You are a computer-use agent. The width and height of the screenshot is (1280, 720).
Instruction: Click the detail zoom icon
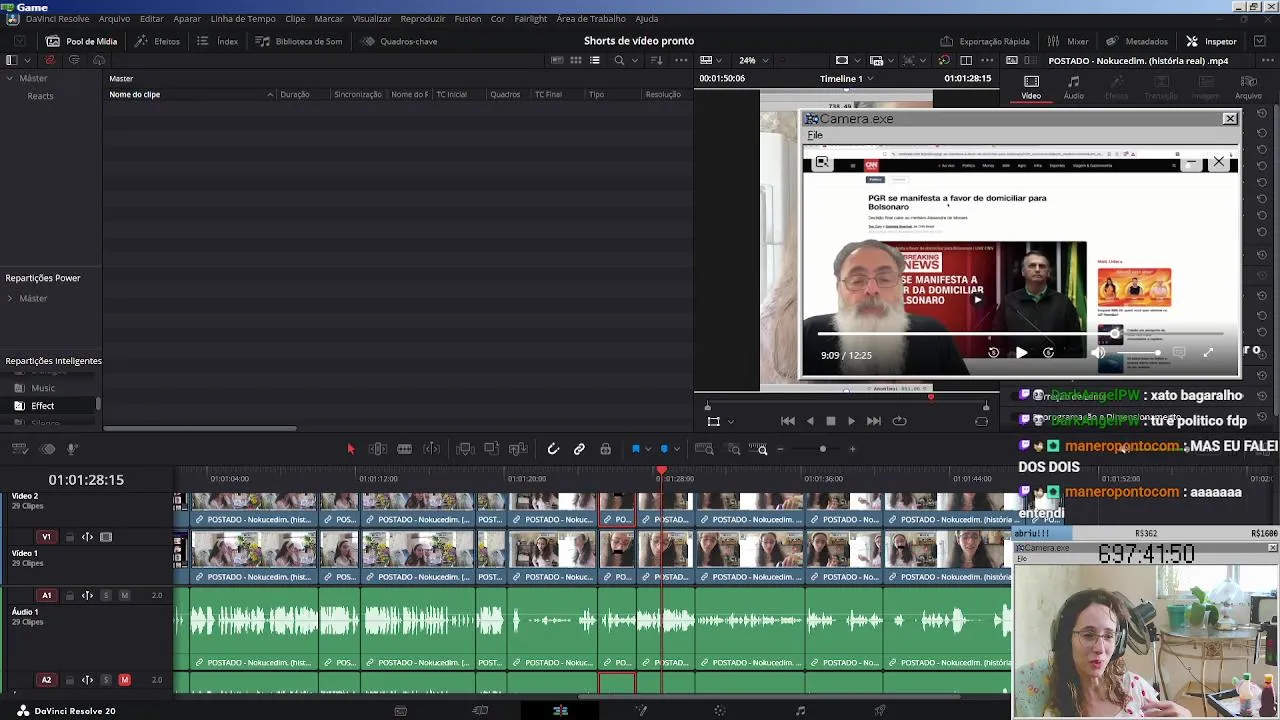pyautogui.click(x=733, y=449)
